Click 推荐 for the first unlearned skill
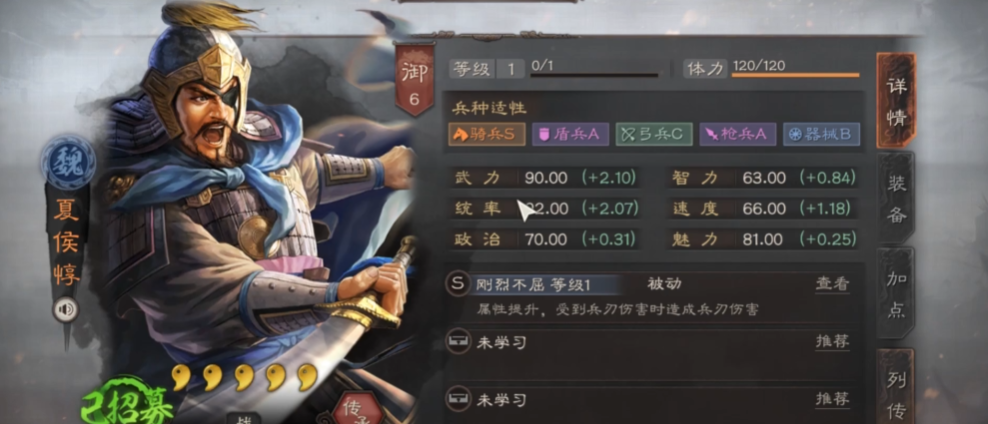The image size is (988, 424). 832,342
